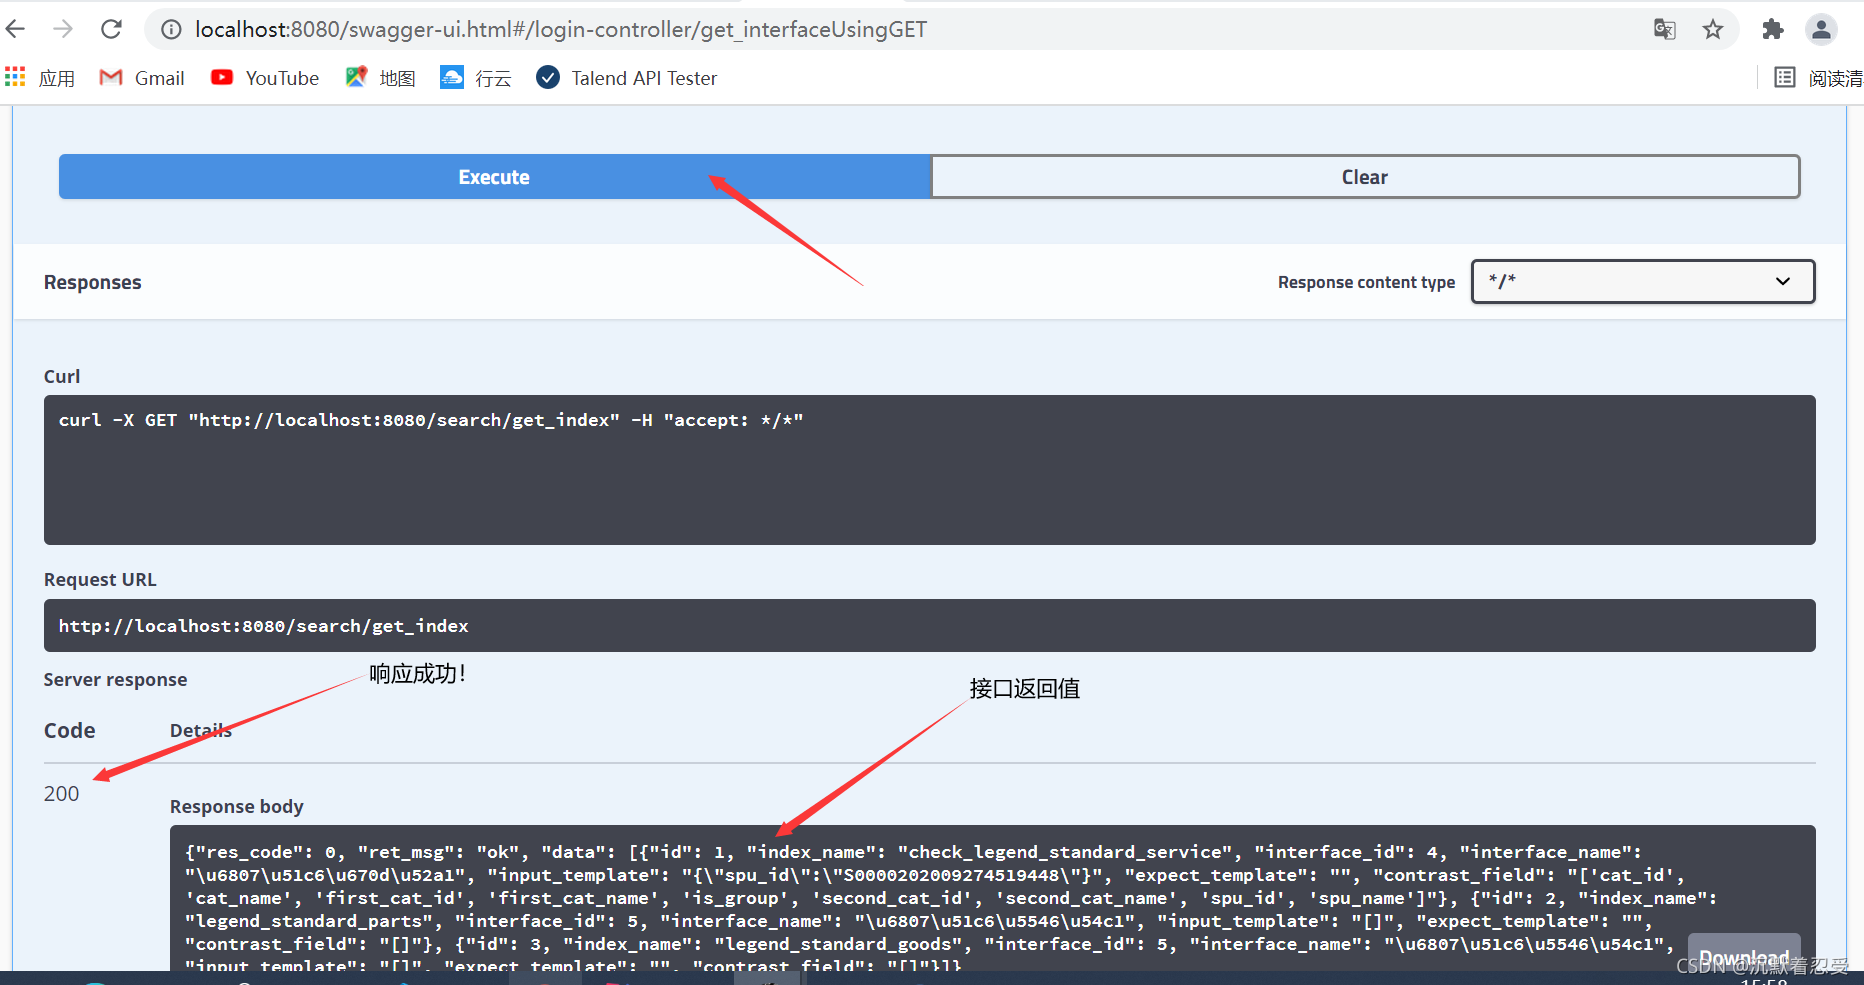Screen dimensions: 1864x985
Task: Open the Gmail bookmark
Action: click(142, 78)
